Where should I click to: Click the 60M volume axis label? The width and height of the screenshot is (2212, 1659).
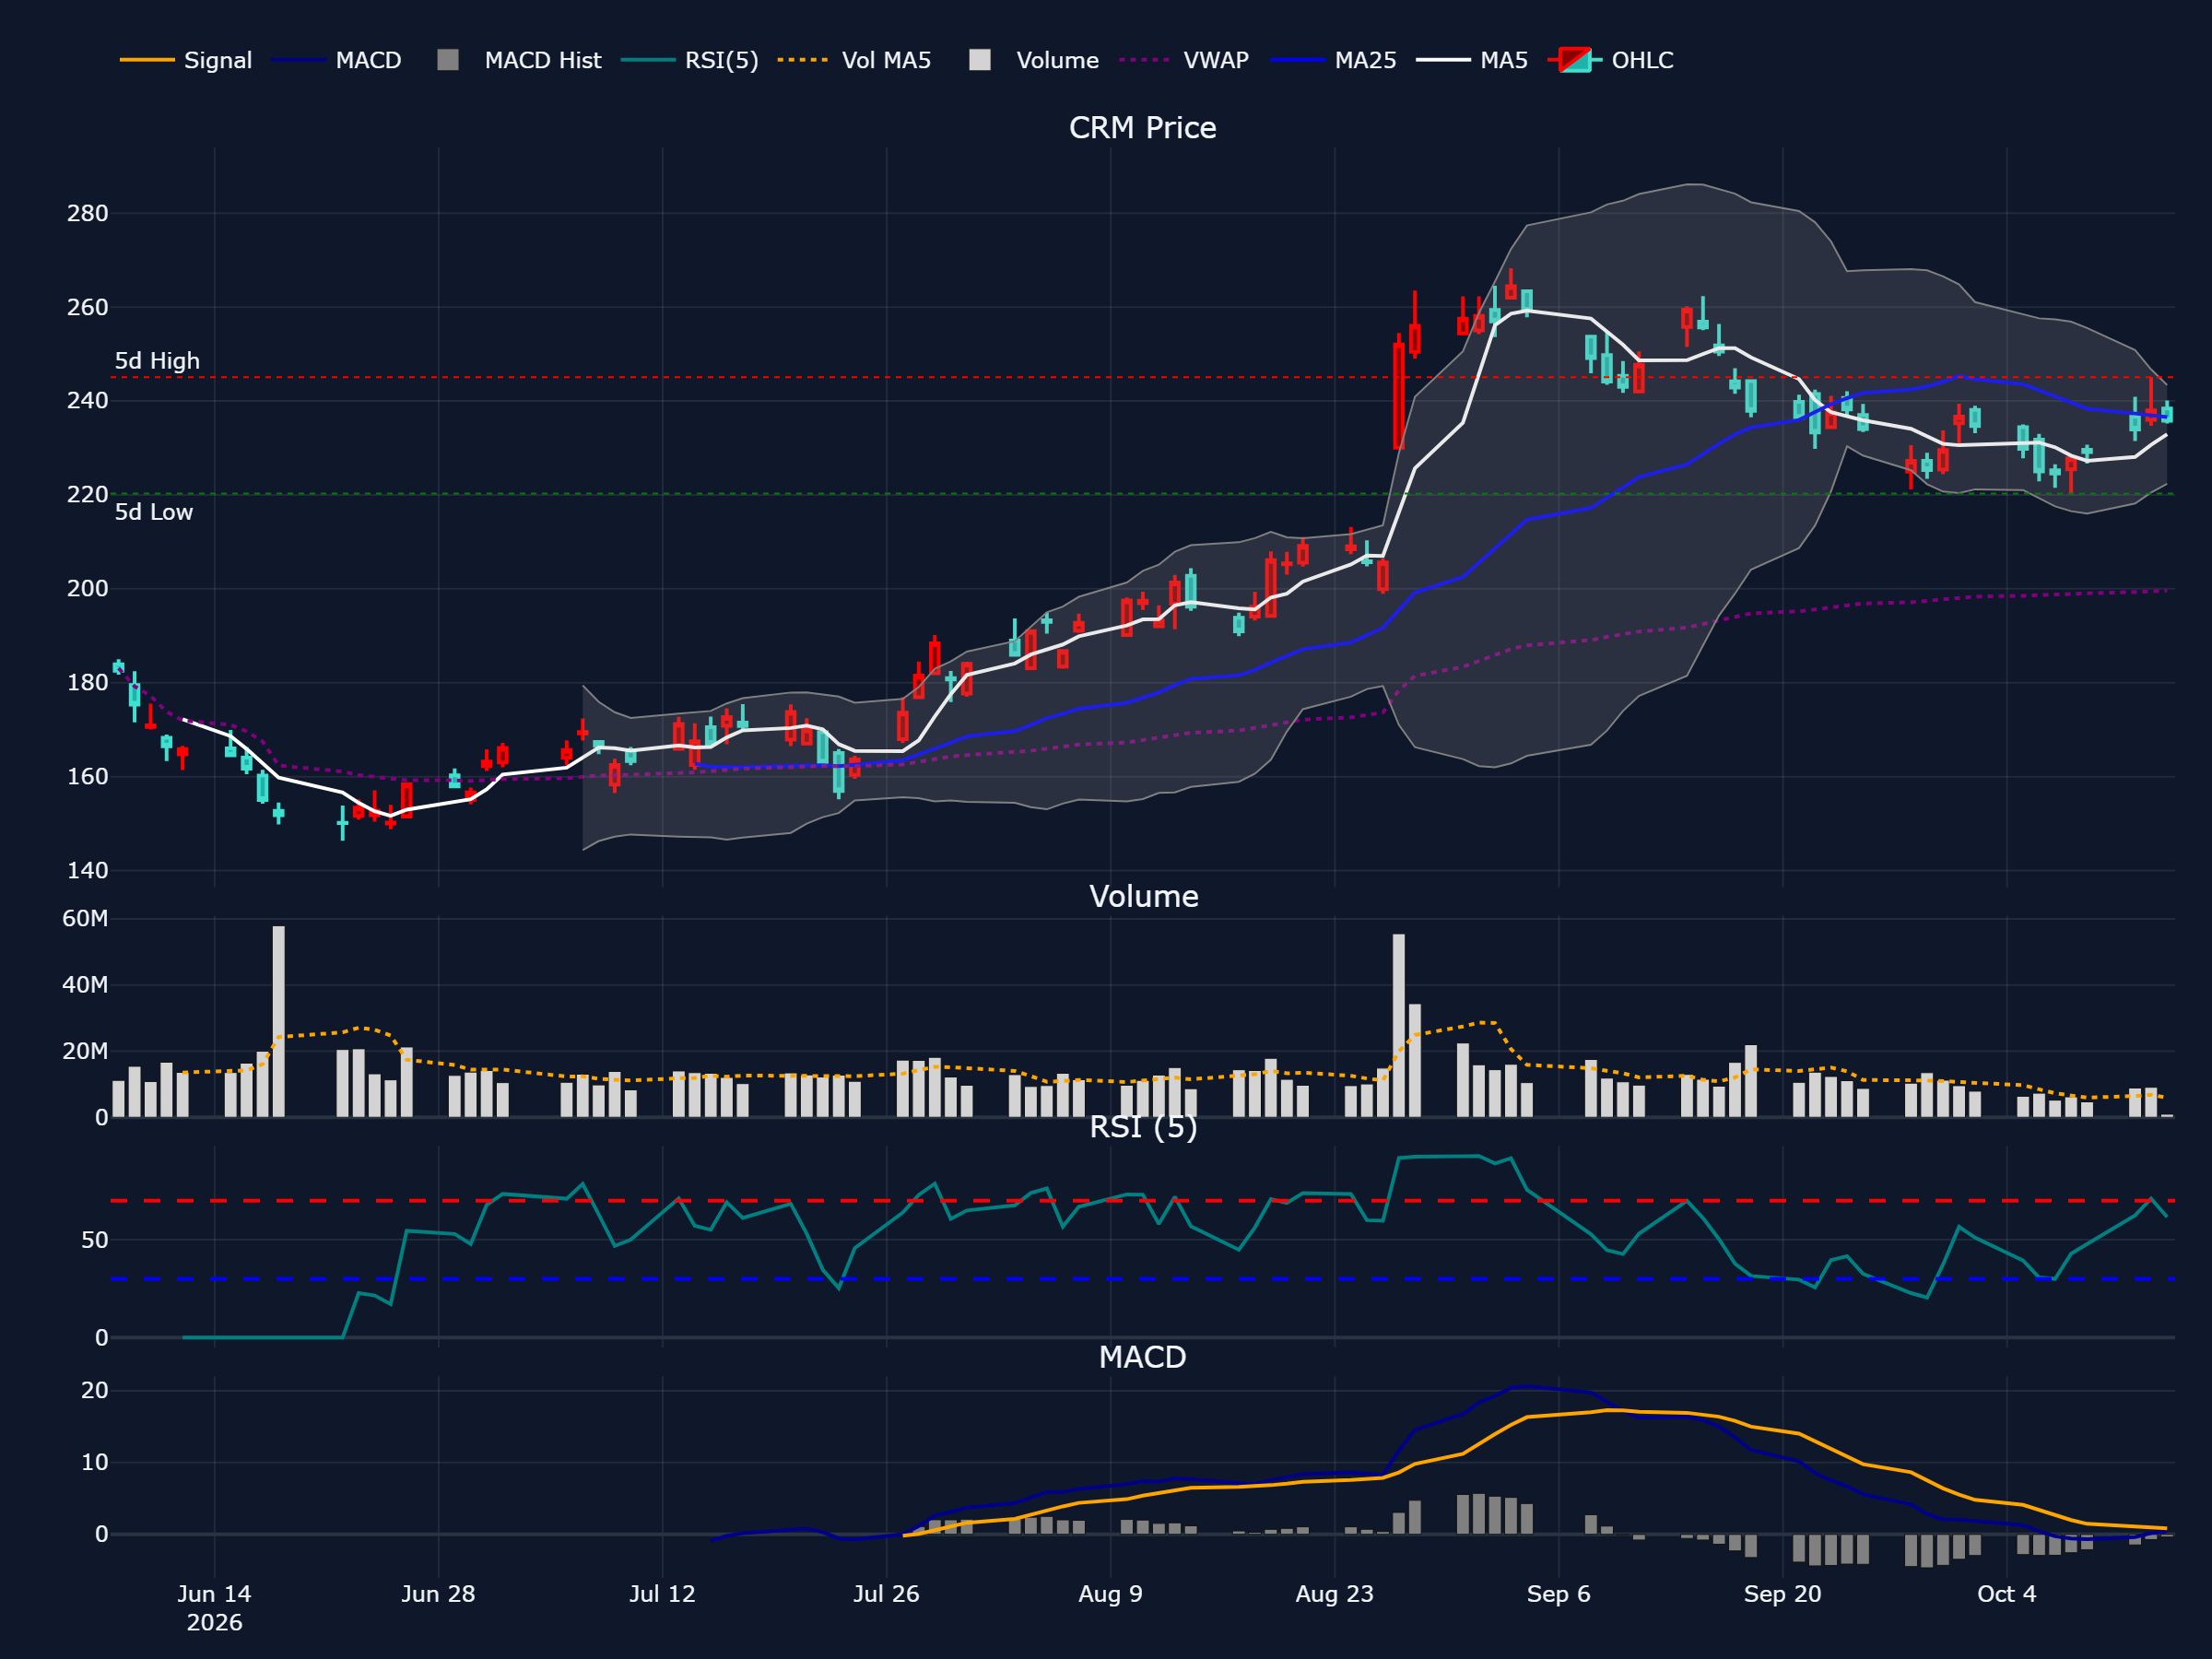(x=85, y=918)
